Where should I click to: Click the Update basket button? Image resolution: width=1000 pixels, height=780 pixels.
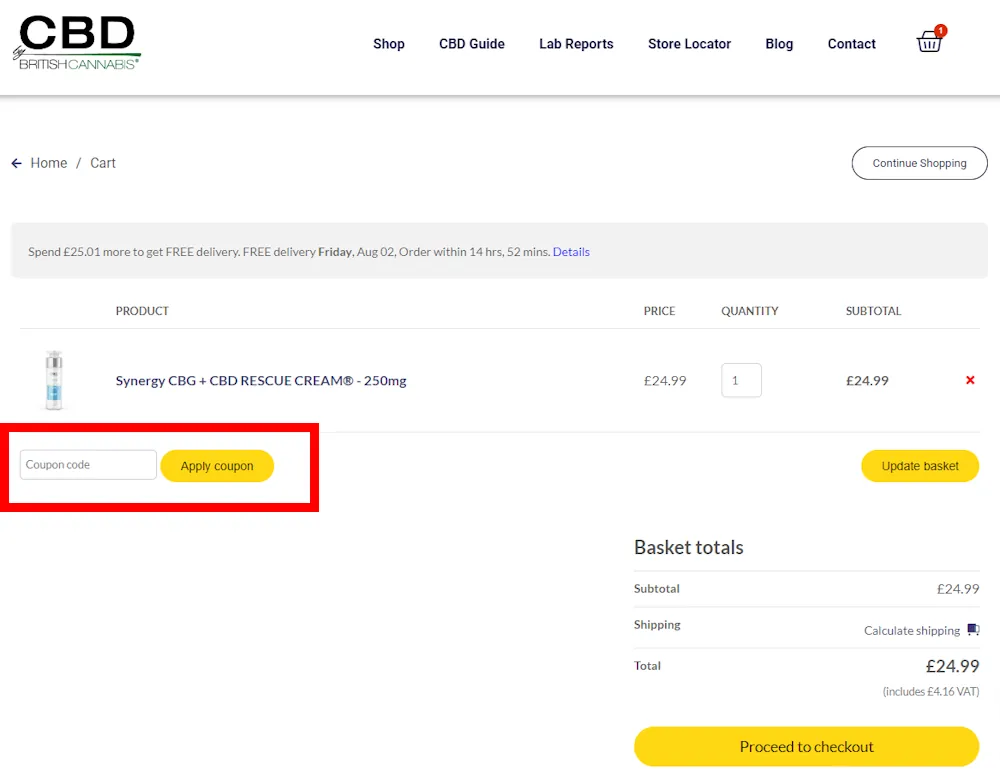point(920,466)
